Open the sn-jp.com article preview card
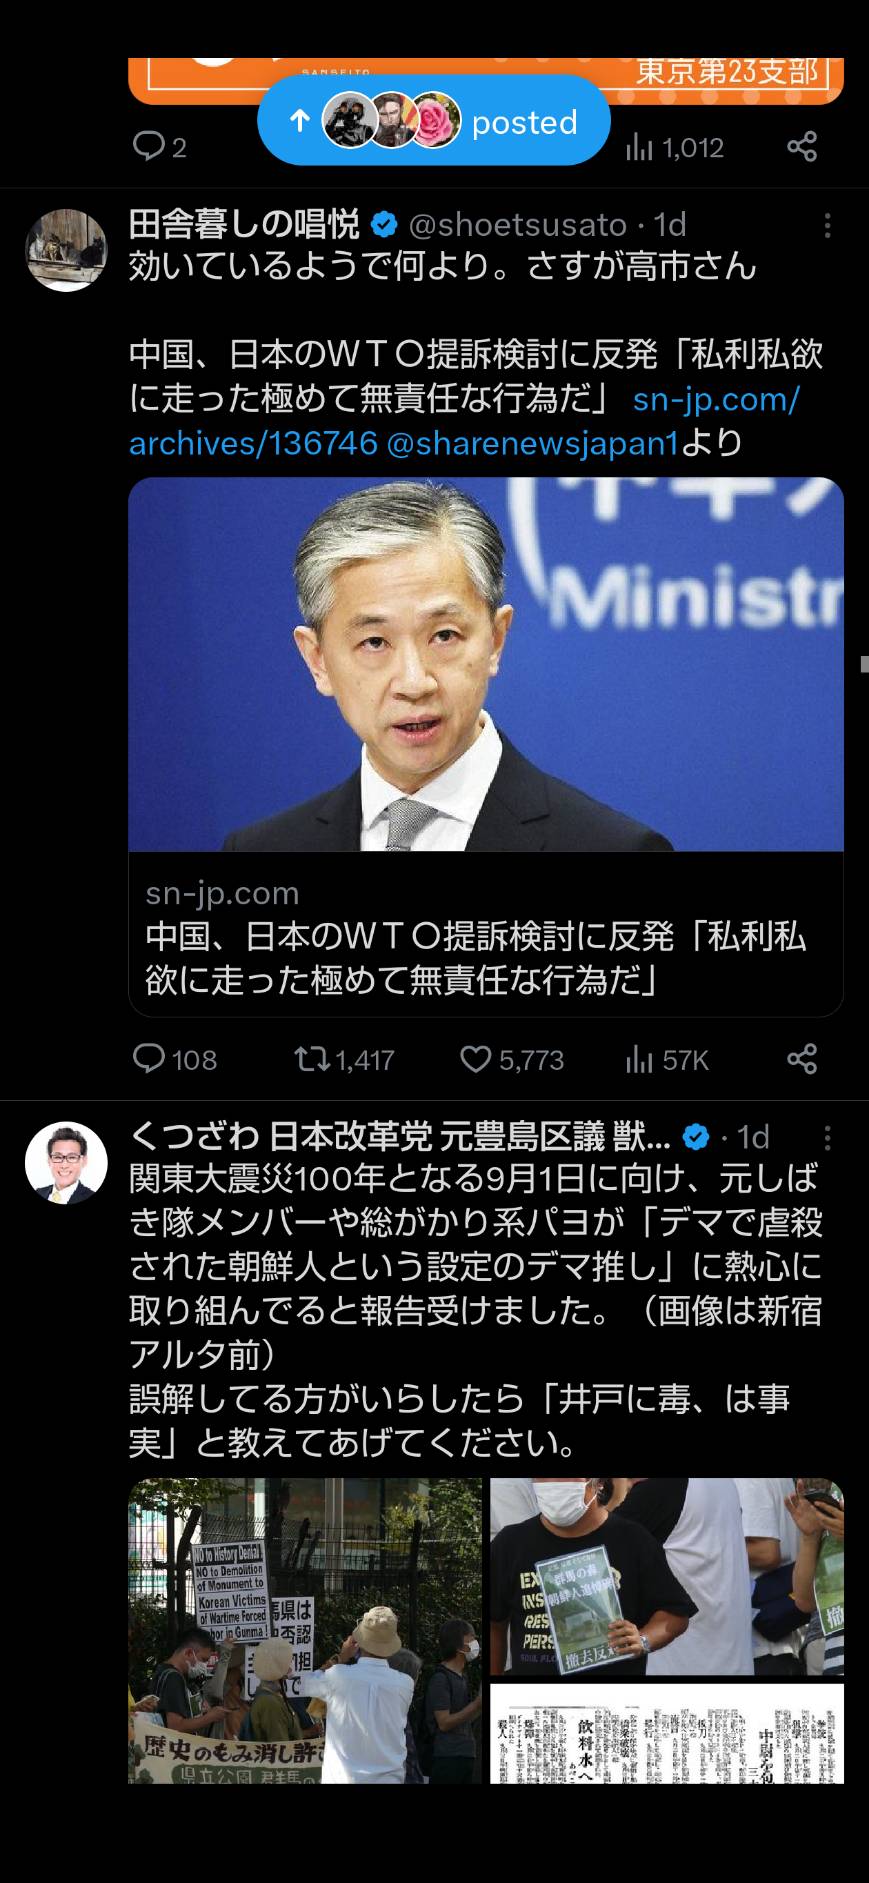 click(x=486, y=746)
